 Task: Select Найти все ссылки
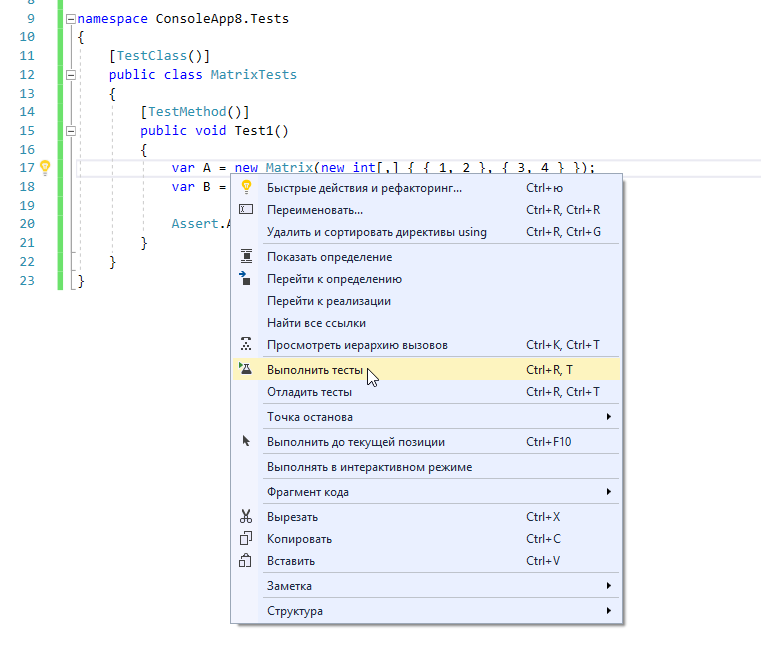(426, 323)
